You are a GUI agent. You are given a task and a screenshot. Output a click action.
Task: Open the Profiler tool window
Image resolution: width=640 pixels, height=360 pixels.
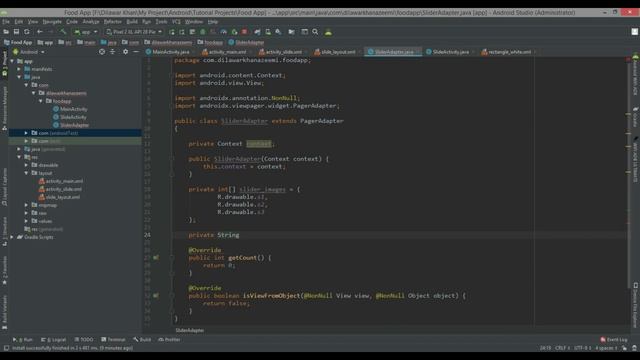pos(169,340)
